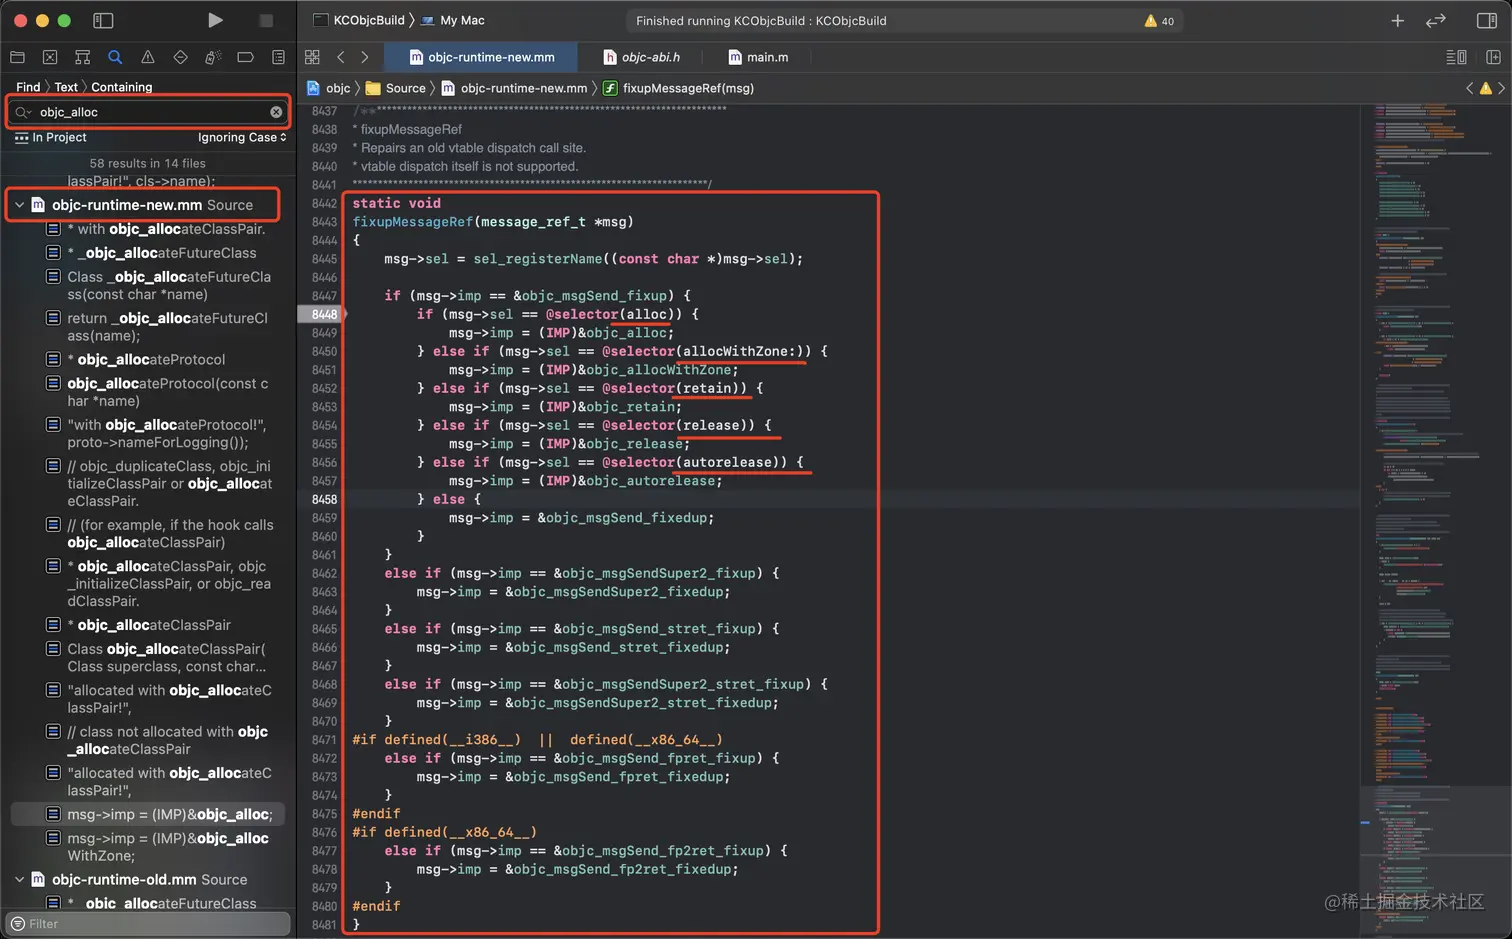Open the Ignoring Case dropdown
This screenshot has width=1512, height=939.
click(242, 138)
